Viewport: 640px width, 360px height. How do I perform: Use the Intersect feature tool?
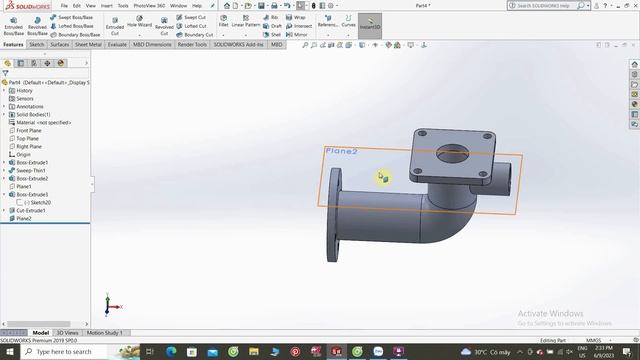pyautogui.click(x=299, y=26)
